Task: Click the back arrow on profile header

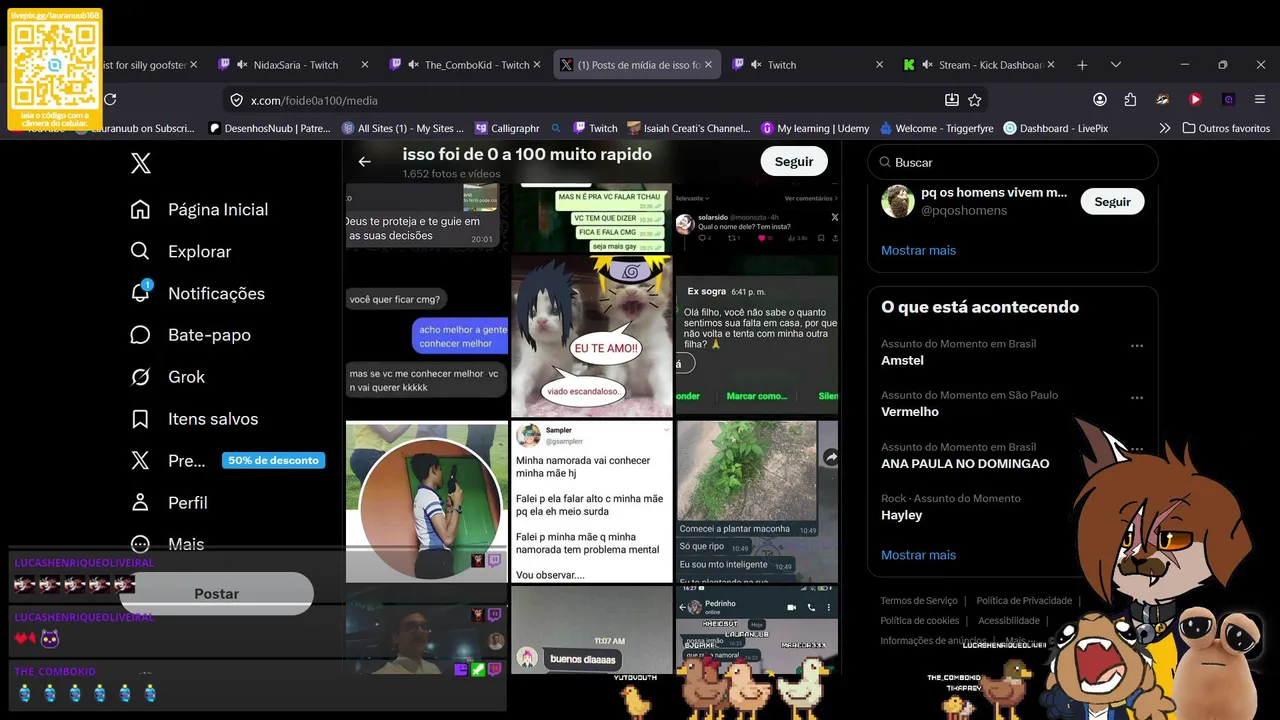Action: click(365, 161)
